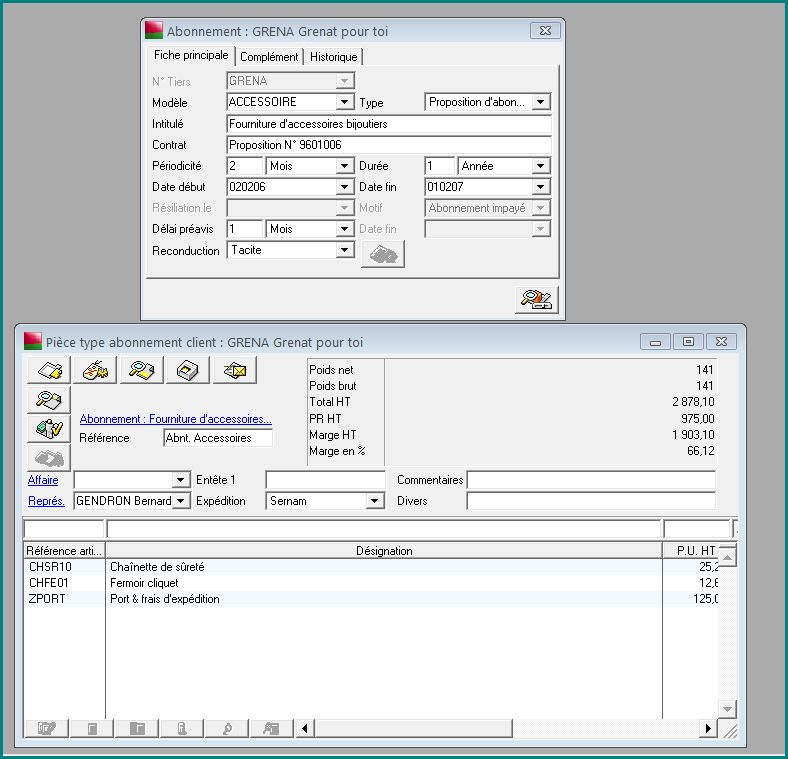Click the Contrat Proposition N° field
This screenshot has height=759, width=788.
coord(388,145)
